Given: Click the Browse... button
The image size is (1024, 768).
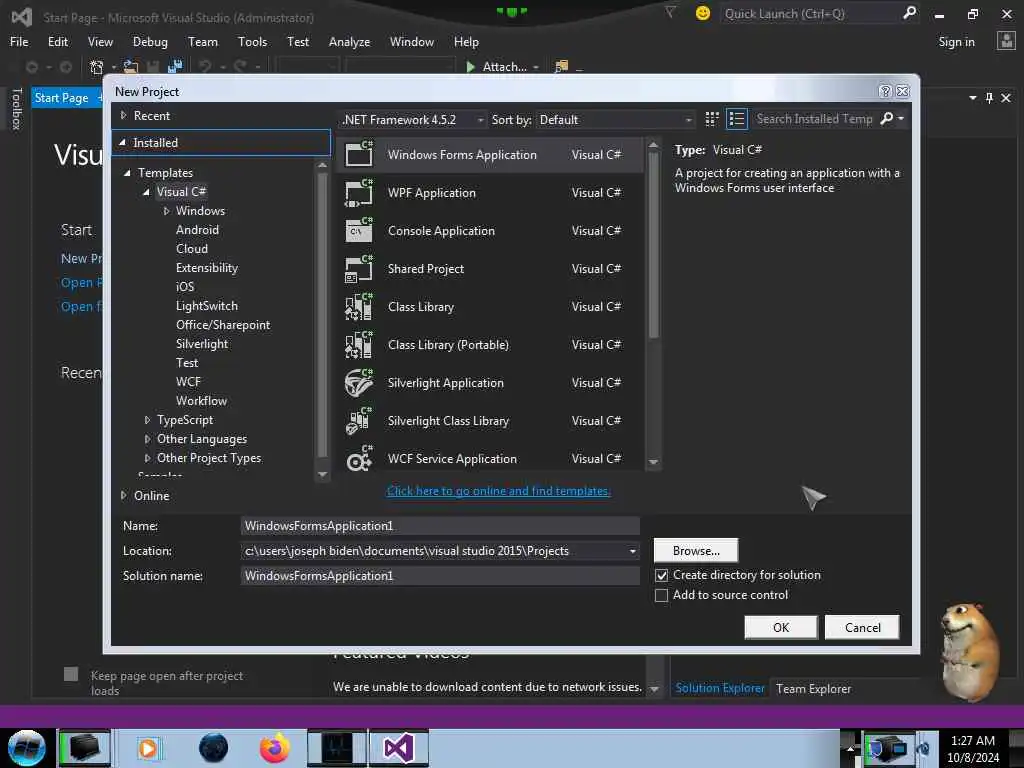Looking at the screenshot, I should click(x=696, y=551).
